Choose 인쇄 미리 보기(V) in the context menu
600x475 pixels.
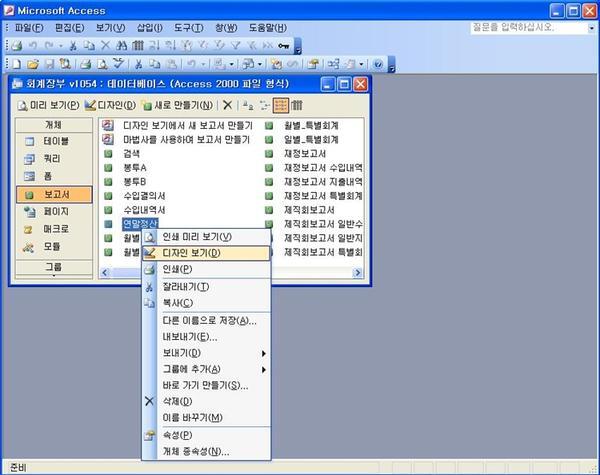pos(206,237)
